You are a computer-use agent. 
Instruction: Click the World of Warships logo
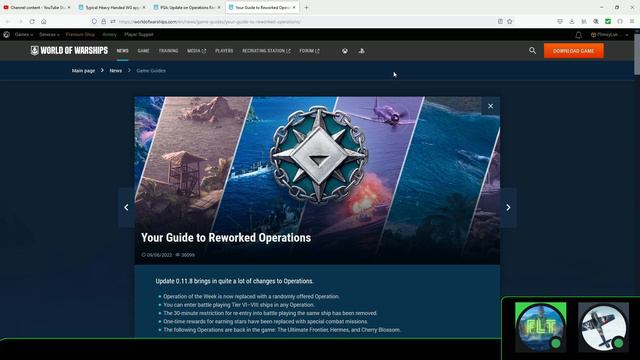69,51
